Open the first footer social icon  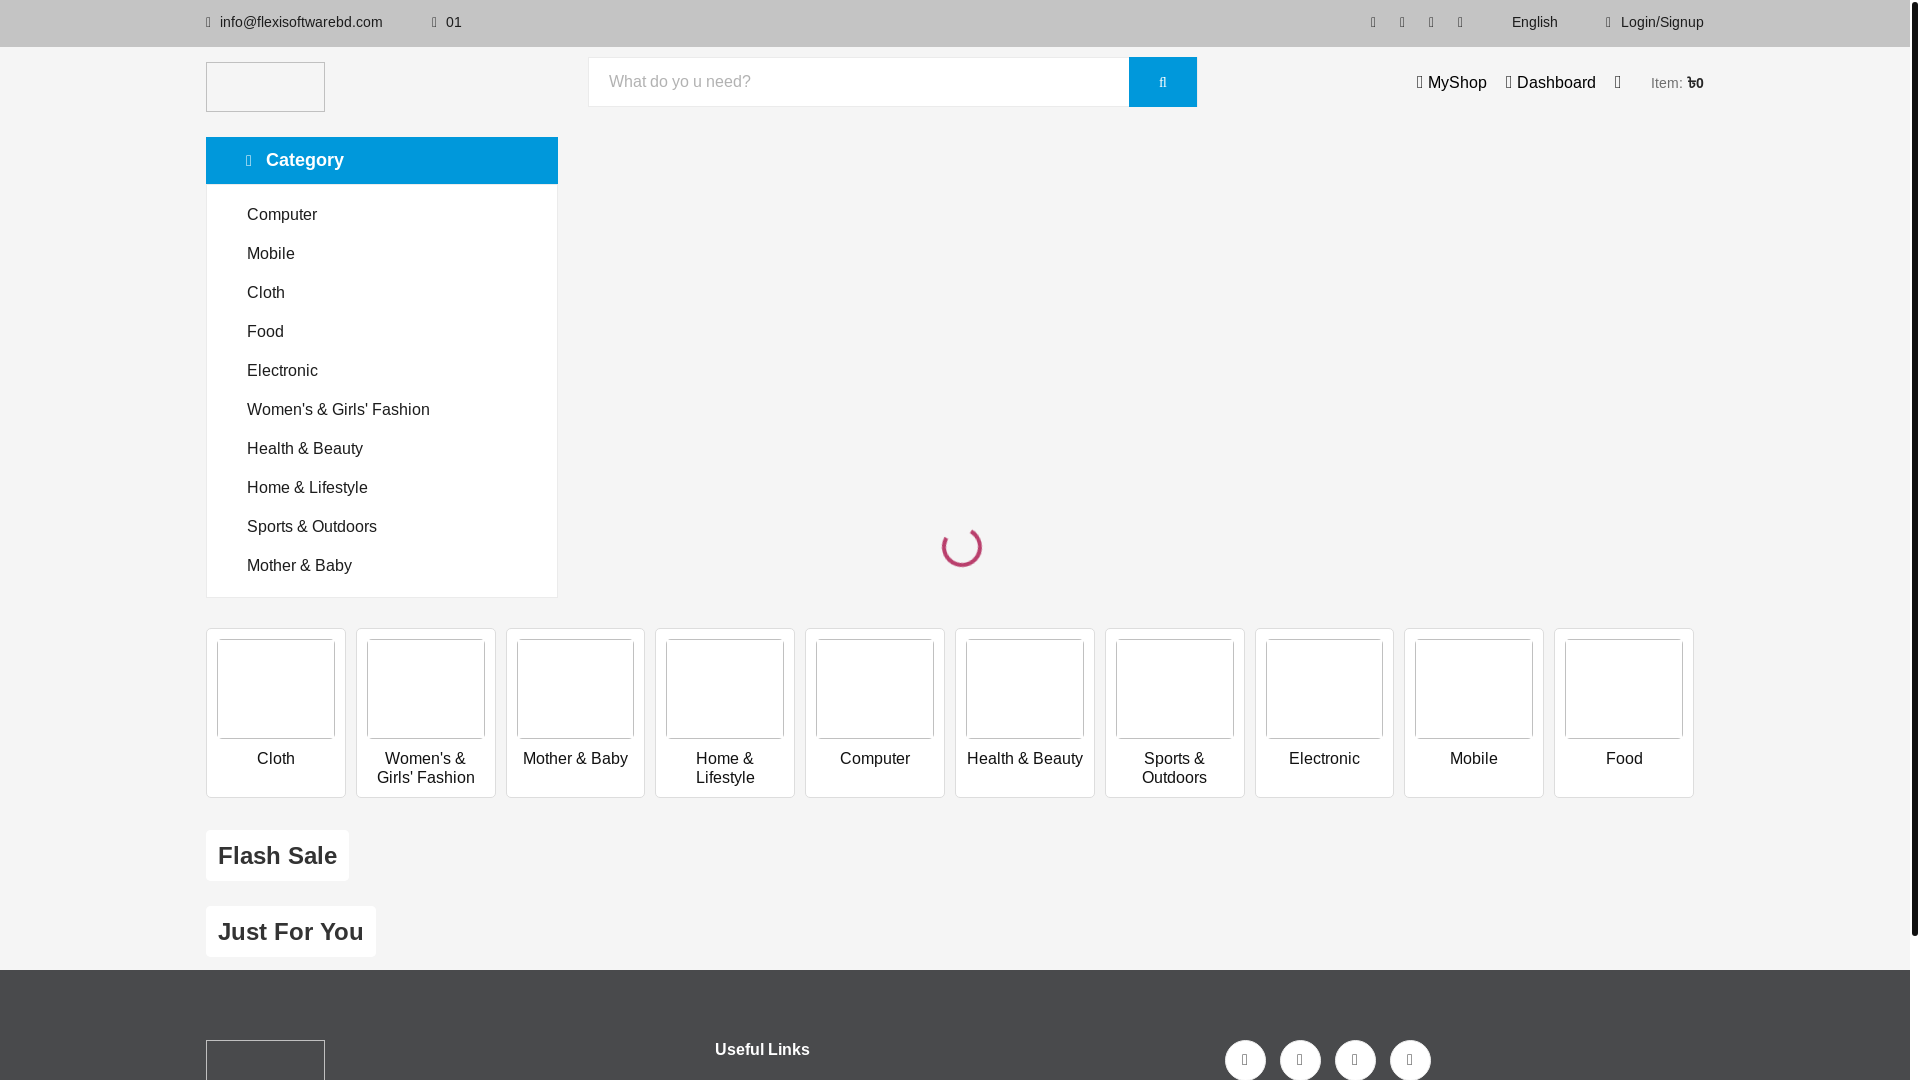[1245, 1059]
